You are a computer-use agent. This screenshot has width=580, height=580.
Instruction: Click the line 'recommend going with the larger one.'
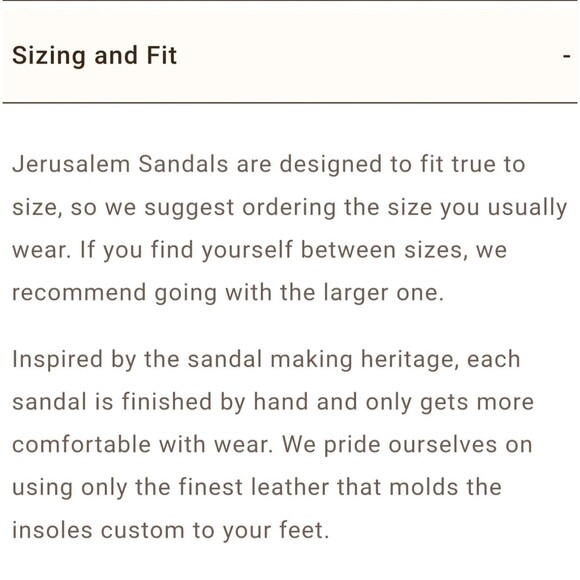tap(228, 293)
